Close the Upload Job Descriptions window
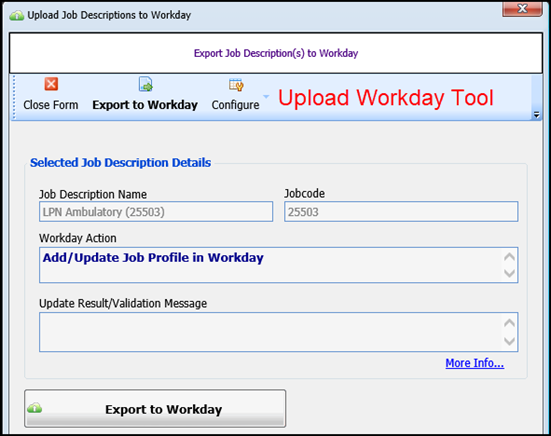 (522, 8)
